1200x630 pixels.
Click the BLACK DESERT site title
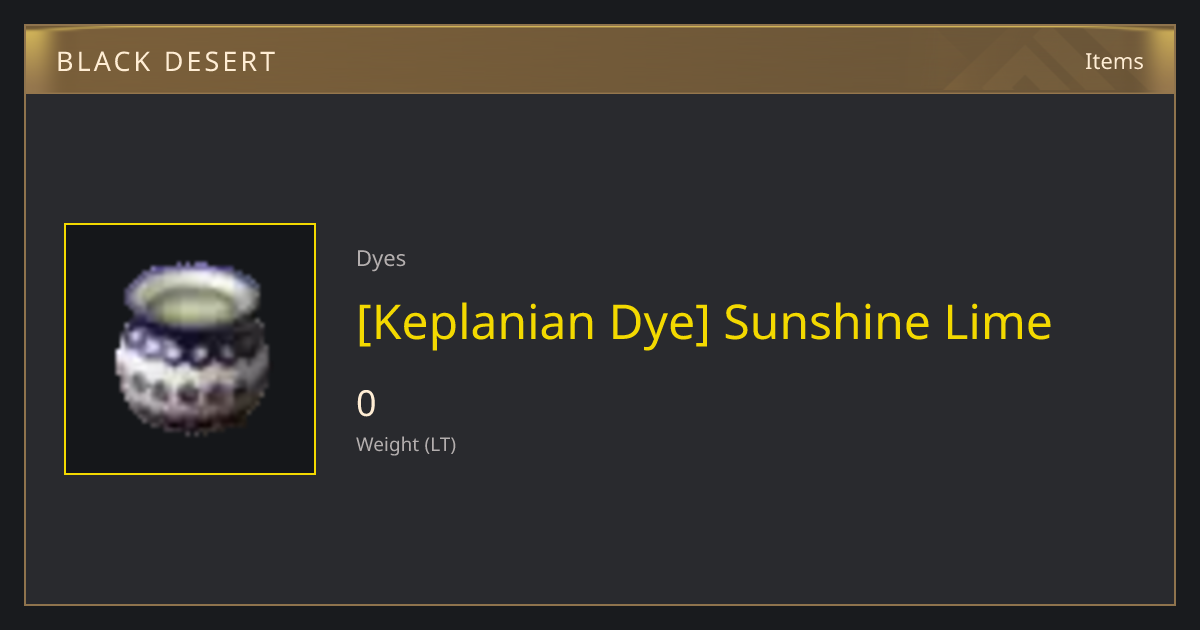click(166, 62)
